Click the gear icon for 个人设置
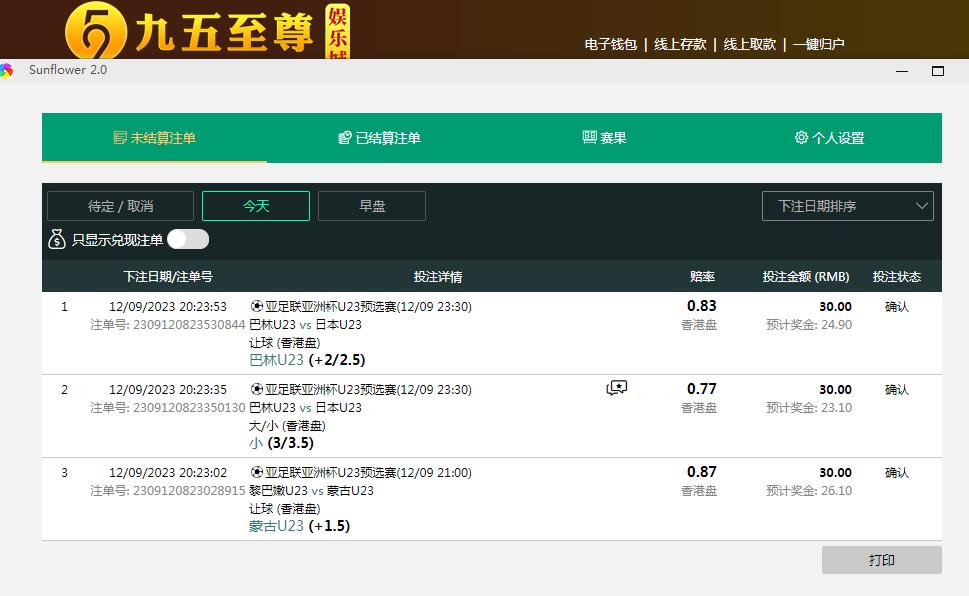The height and width of the screenshot is (596, 969). 801,138
